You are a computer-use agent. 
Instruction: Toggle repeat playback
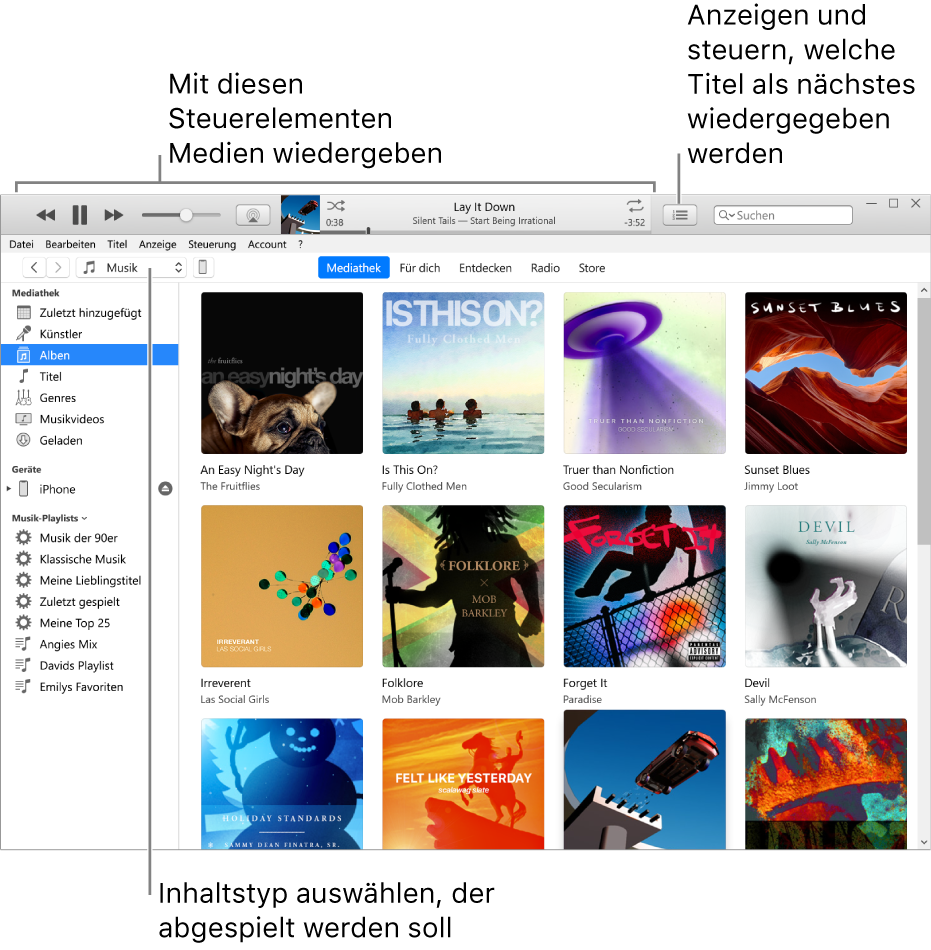pyautogui.click(x=635, y=205)
